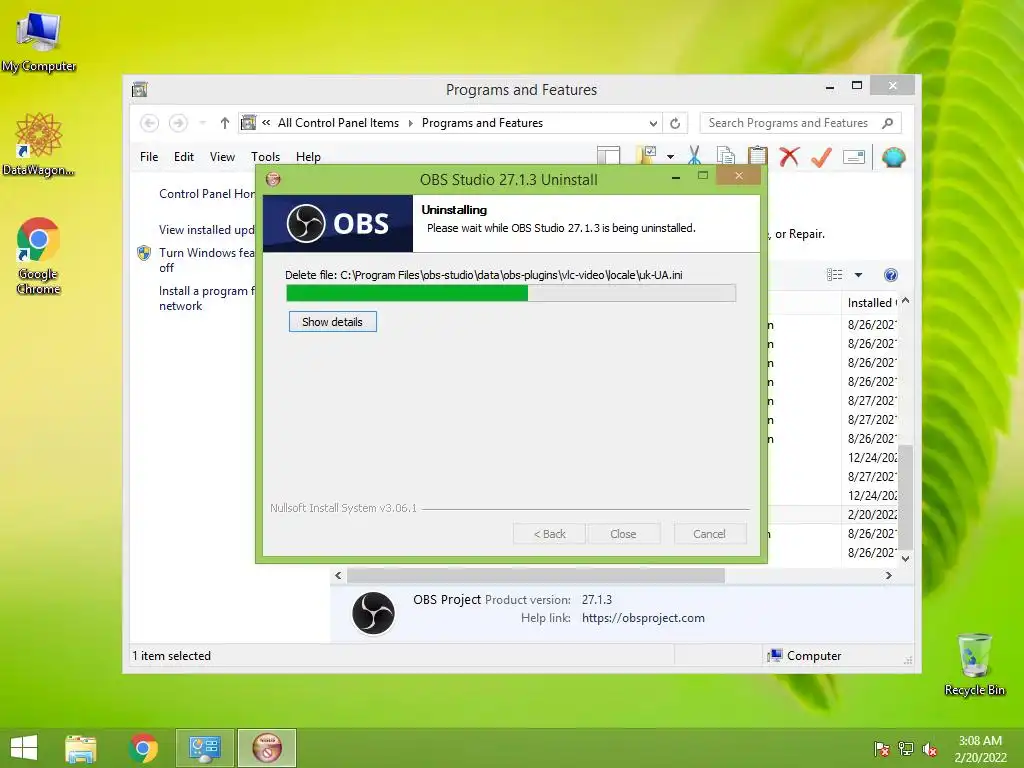Refresh the Programs and Features view
This screenshot has width=1024, height=768.
tap(675, 123)
